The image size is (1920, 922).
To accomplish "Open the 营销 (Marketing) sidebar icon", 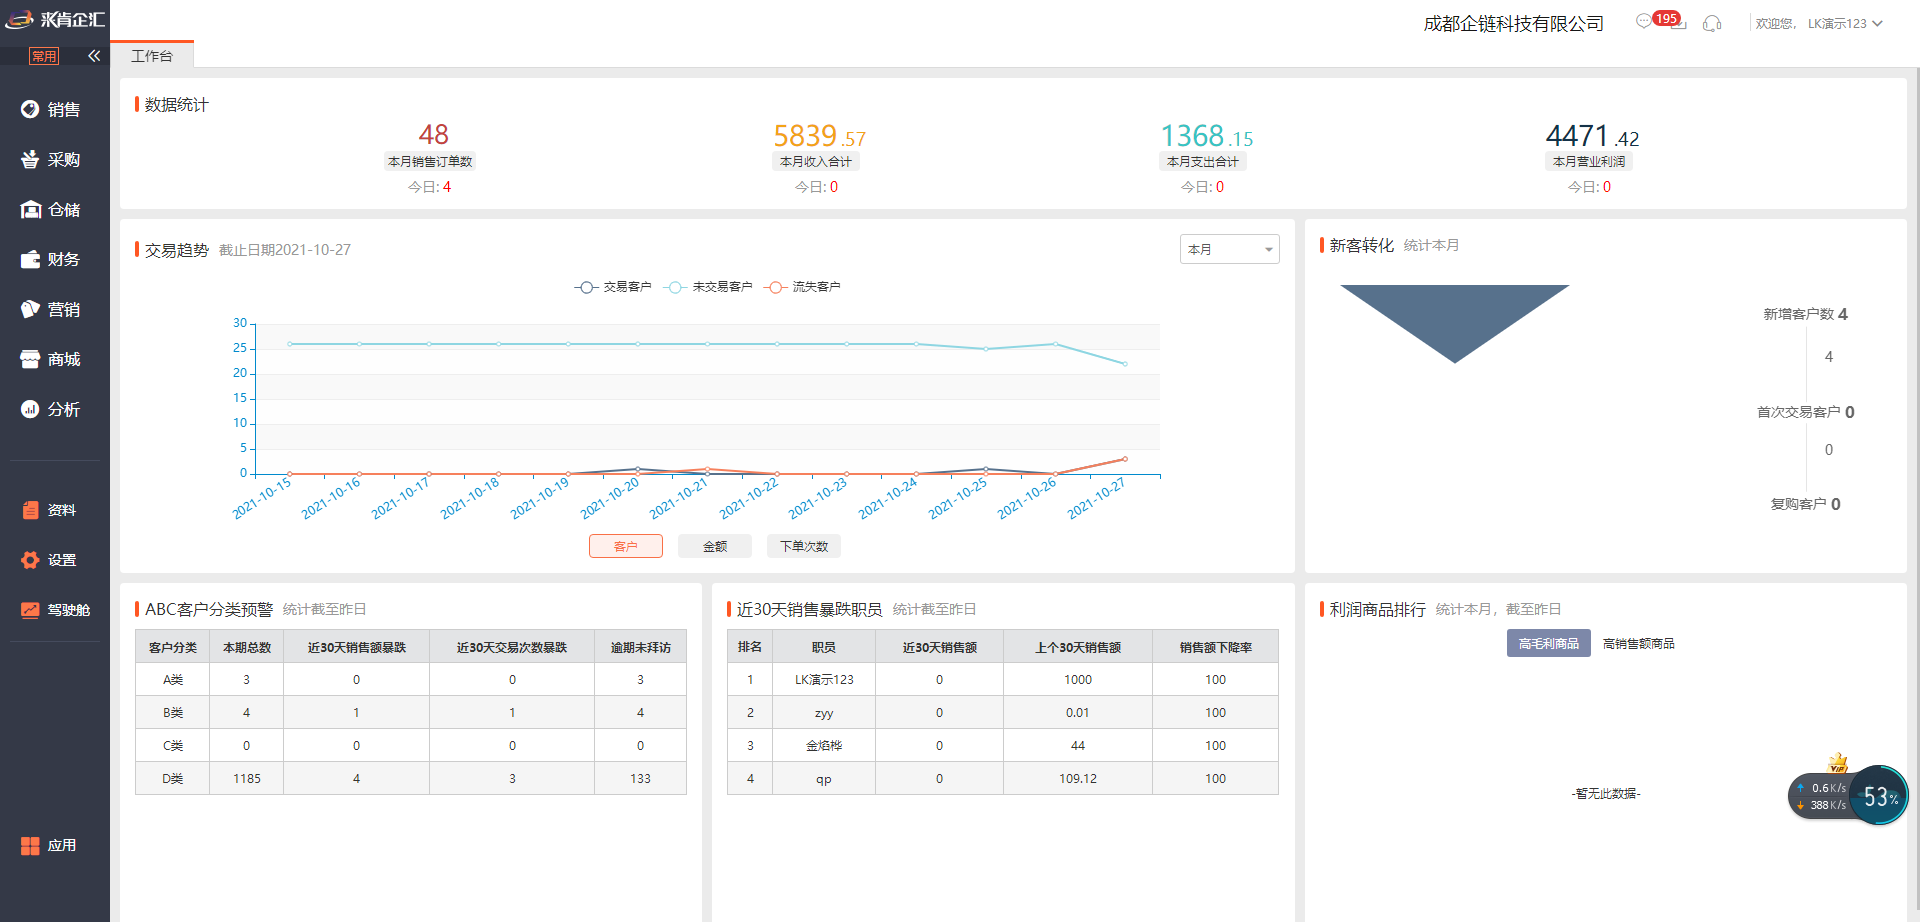I will 30,309.
